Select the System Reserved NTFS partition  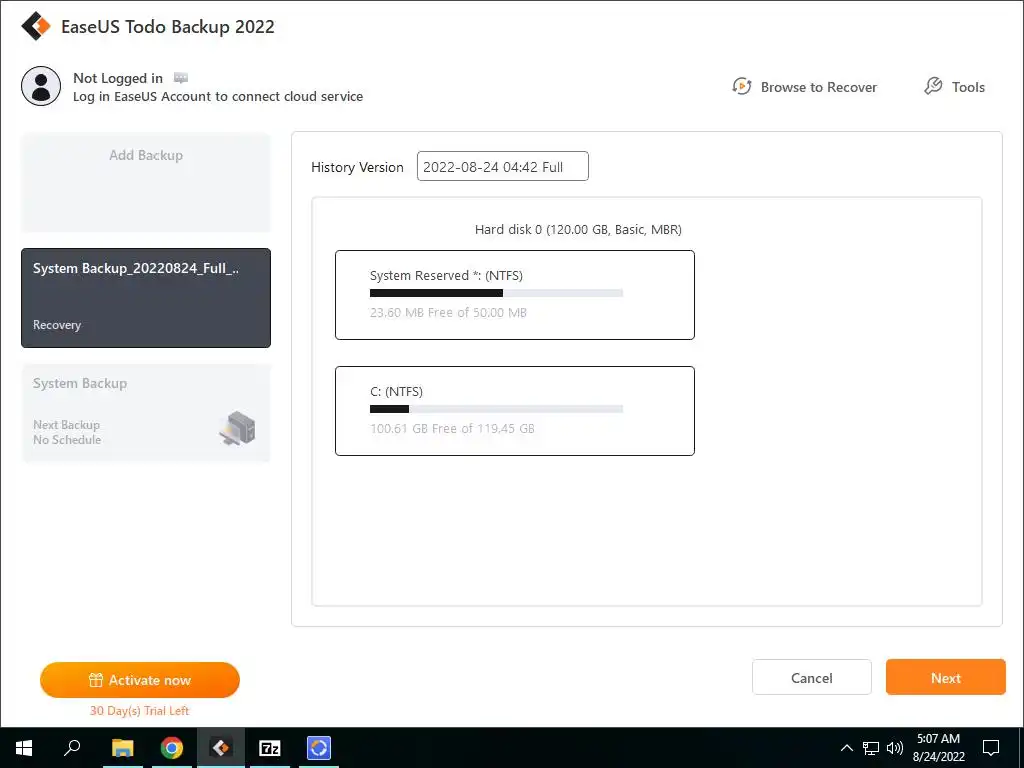tap(515, 295)
